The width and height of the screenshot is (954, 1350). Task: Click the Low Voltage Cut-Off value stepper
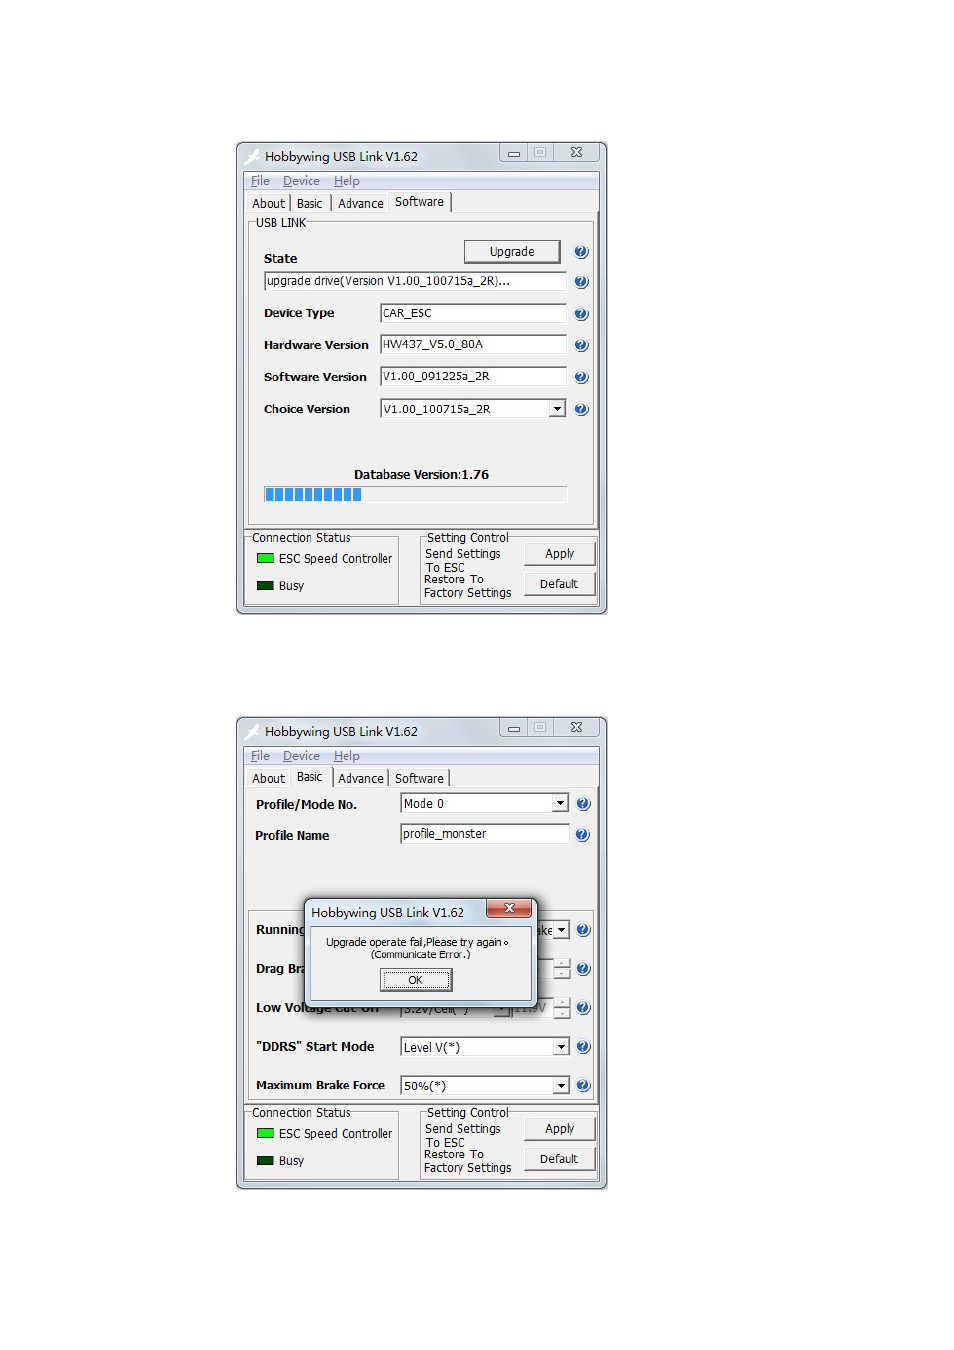[562, 1008]
